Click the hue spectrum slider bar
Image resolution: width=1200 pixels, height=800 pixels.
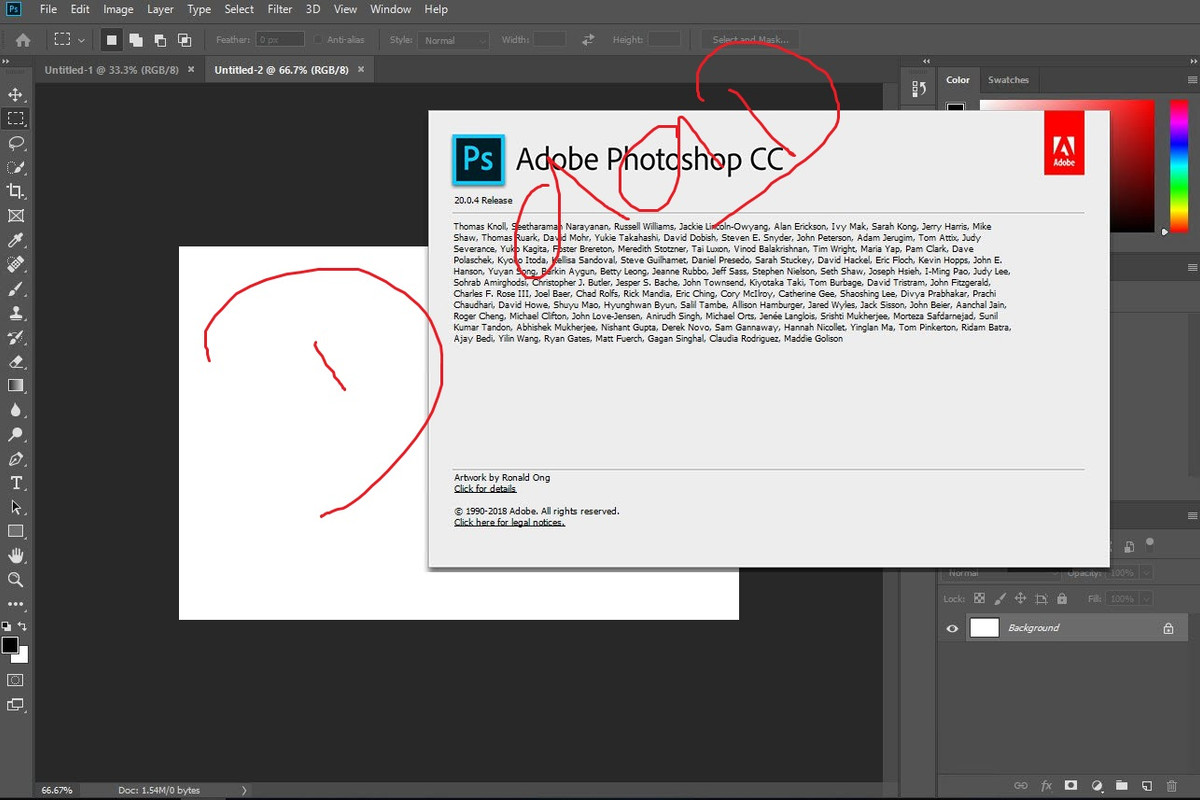(1179, 165)
